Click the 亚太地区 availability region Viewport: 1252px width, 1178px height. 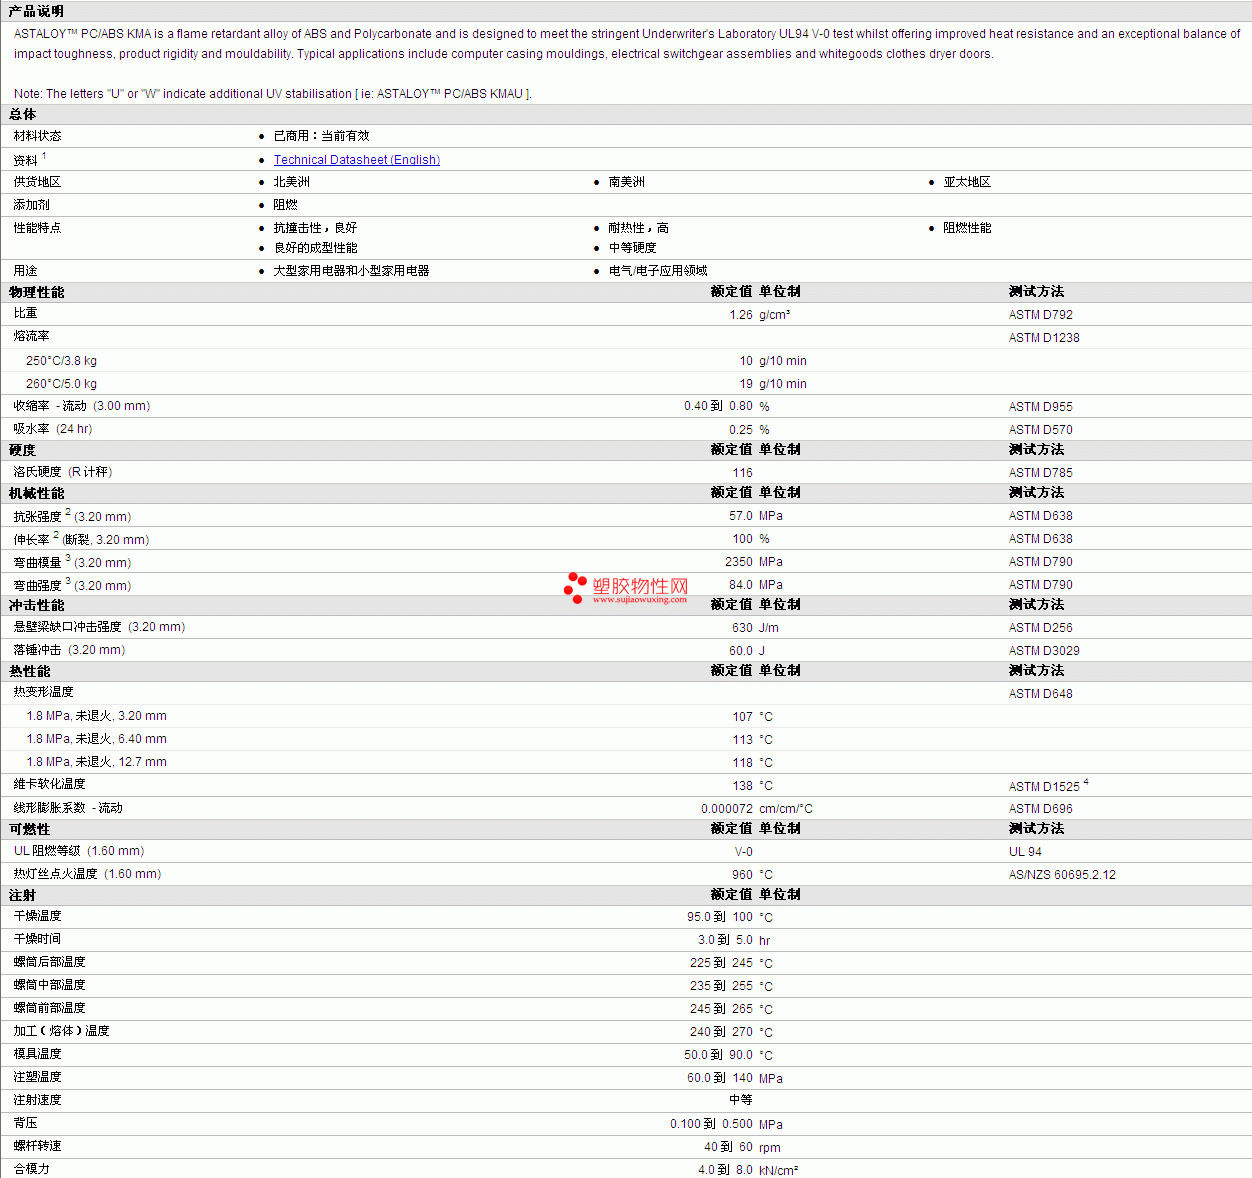[x=968, y=183]
